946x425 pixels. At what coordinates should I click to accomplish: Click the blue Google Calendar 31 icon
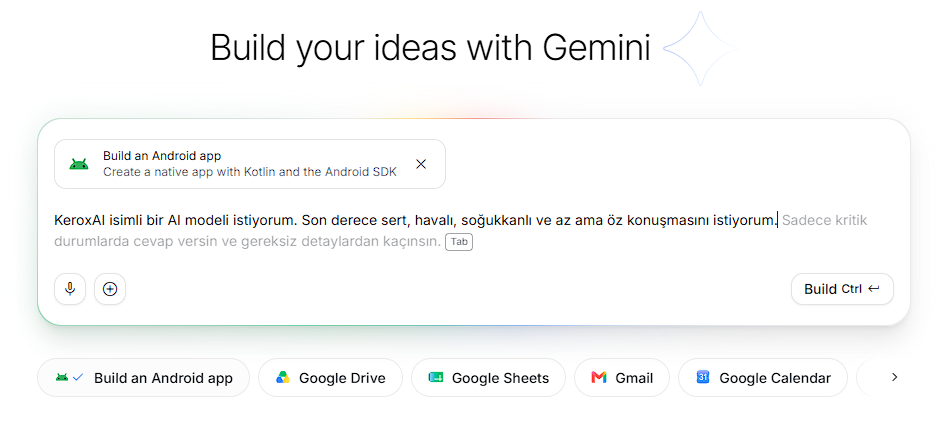703,377
